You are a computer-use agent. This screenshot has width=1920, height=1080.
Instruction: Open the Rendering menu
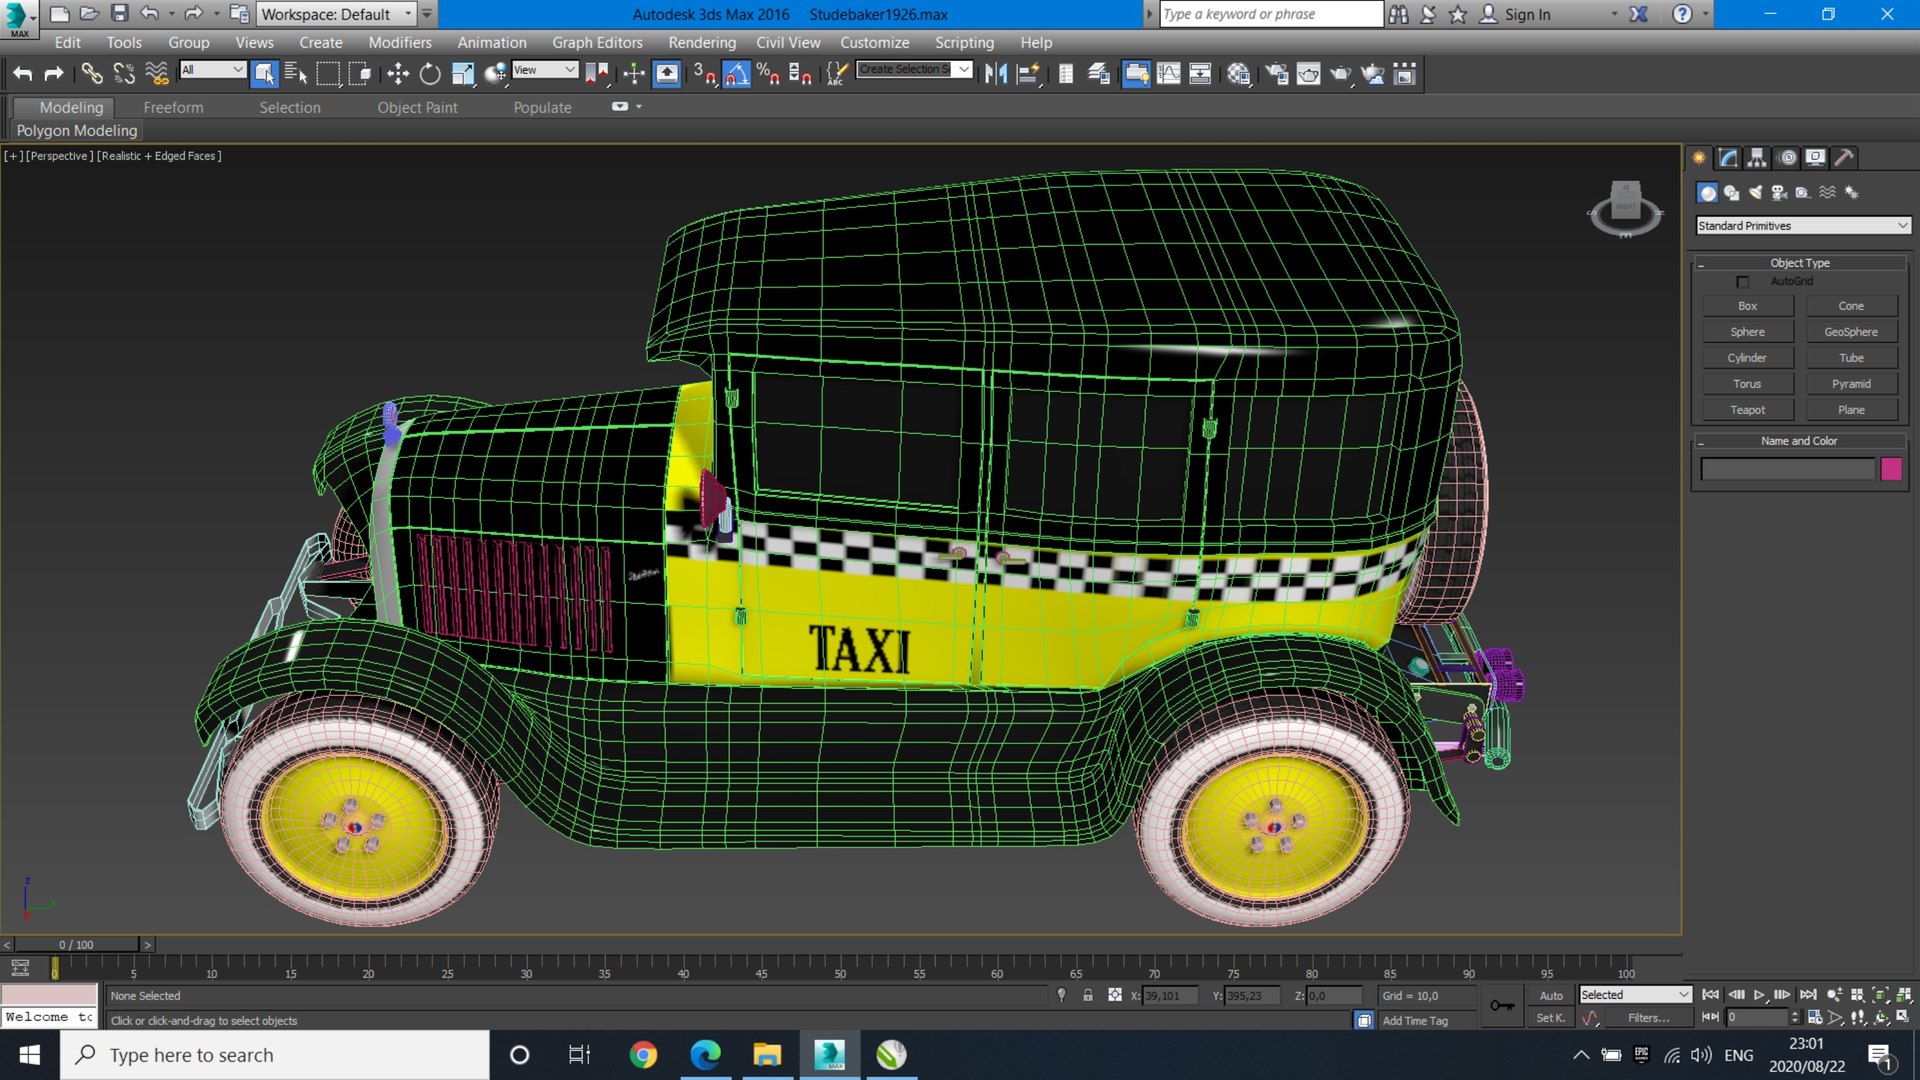(702, 42)
